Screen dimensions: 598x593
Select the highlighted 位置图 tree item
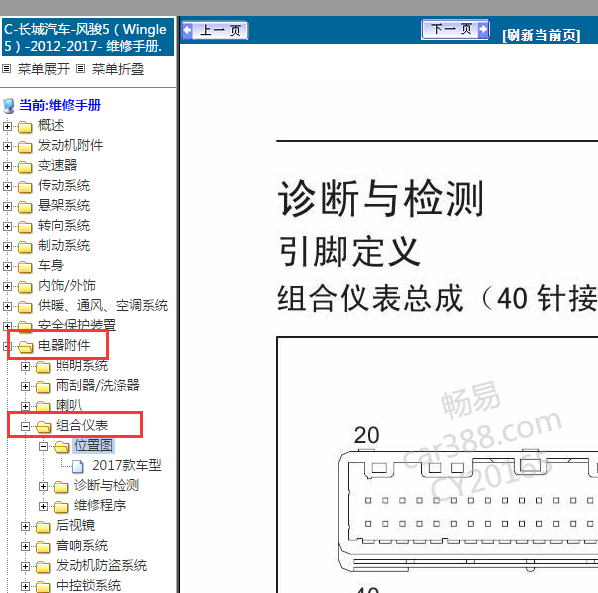coord(93,445)
